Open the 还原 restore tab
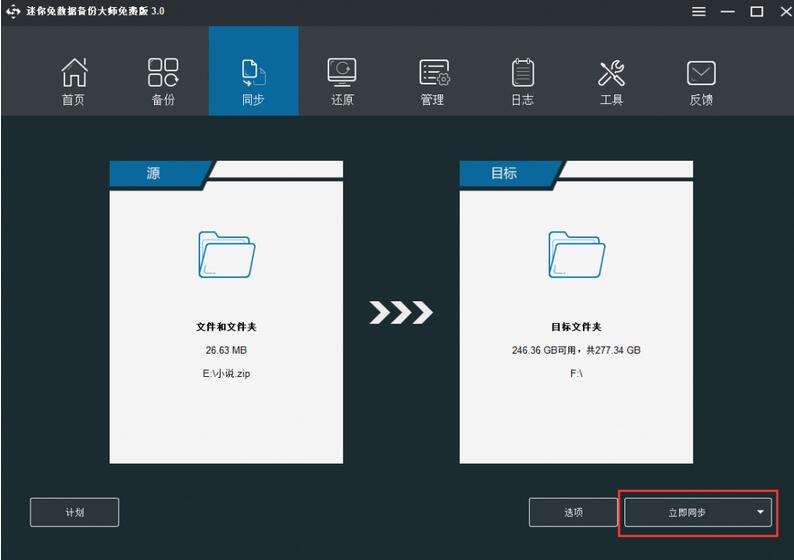This screenshot has width=794, height=560. [x=342, y=81]
